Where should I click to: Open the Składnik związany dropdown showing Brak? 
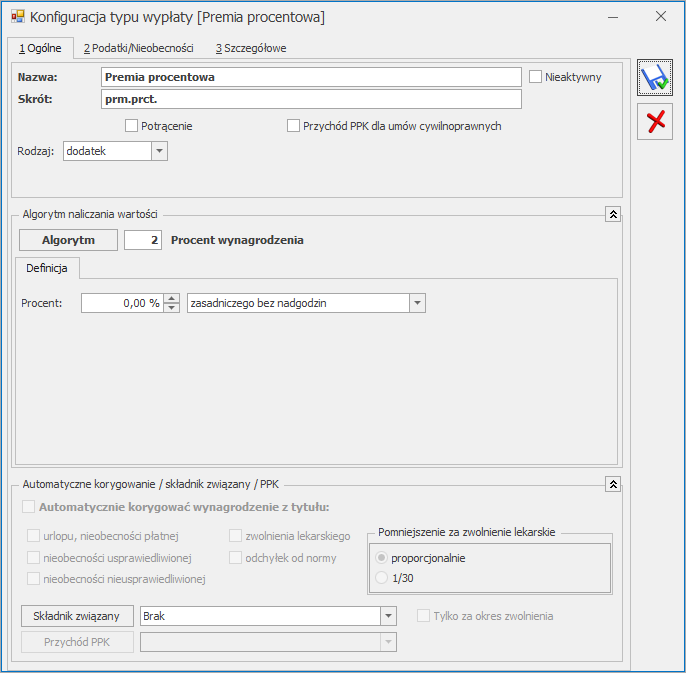pyautogui.click(x=388, y=616)
